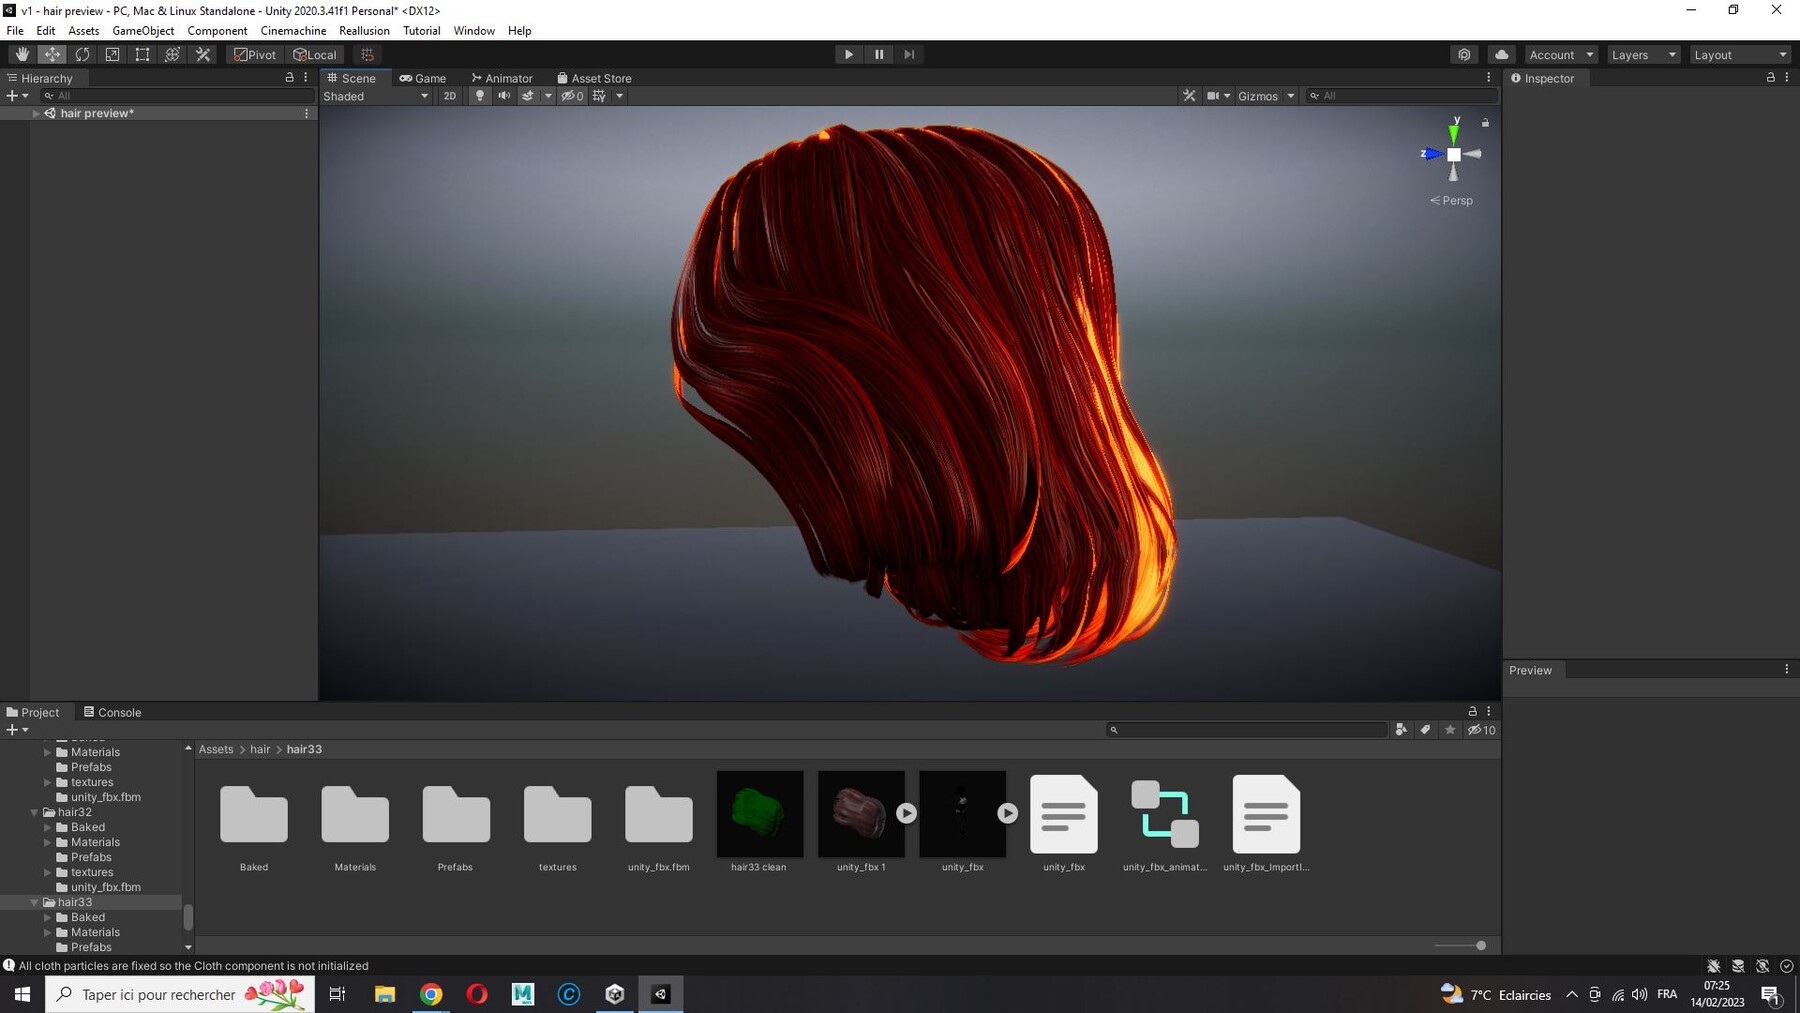Switch Persp projection mode
The width and height of the screenshot is (1800, 1013).
tap(1451, 200)
